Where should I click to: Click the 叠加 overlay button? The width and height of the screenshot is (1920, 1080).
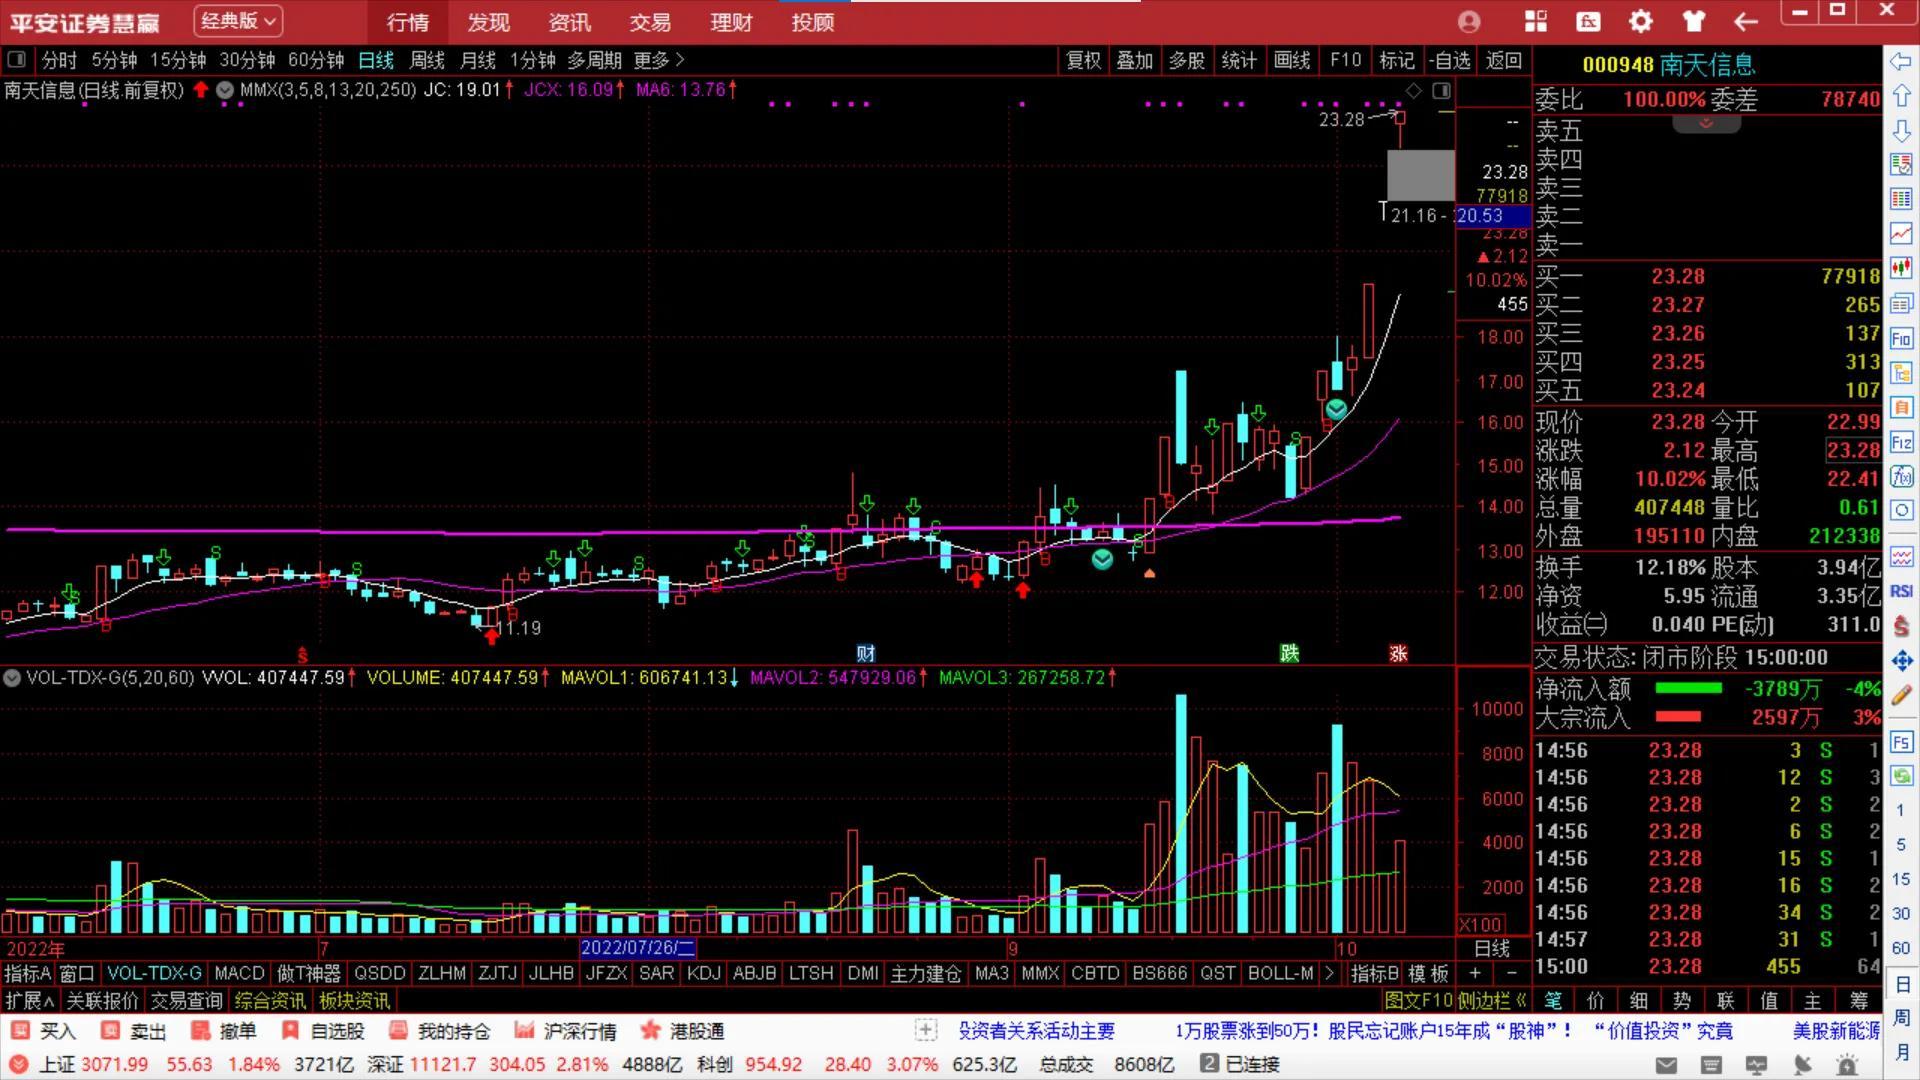(x=1135, y=61)
